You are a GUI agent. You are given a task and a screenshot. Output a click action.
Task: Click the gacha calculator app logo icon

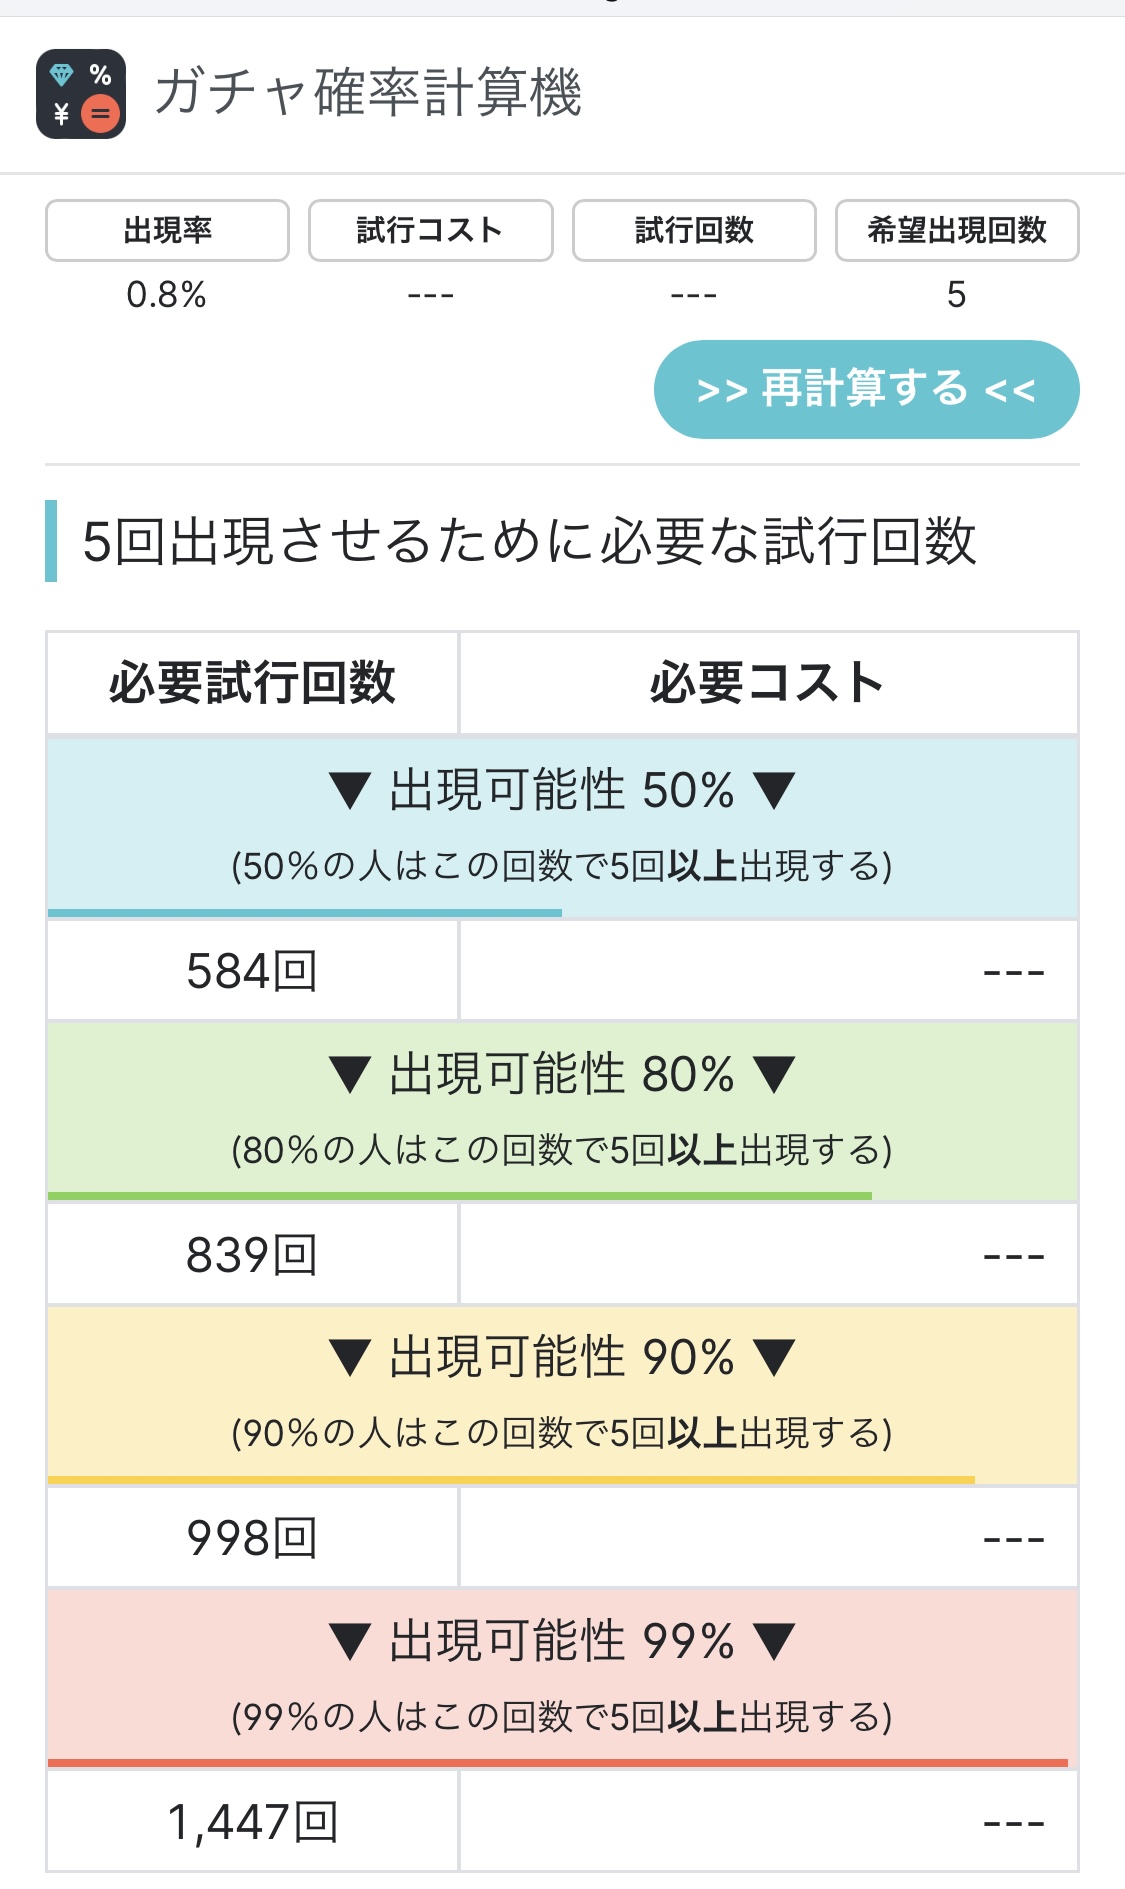tap(80, 94)
